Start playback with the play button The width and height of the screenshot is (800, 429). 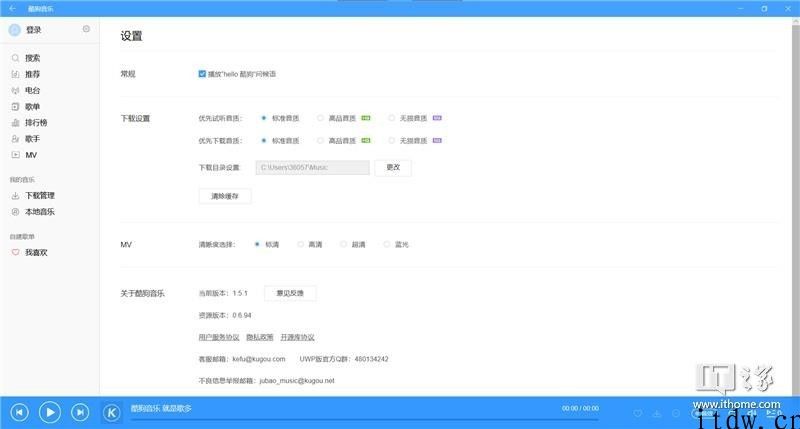pos(50,412)
